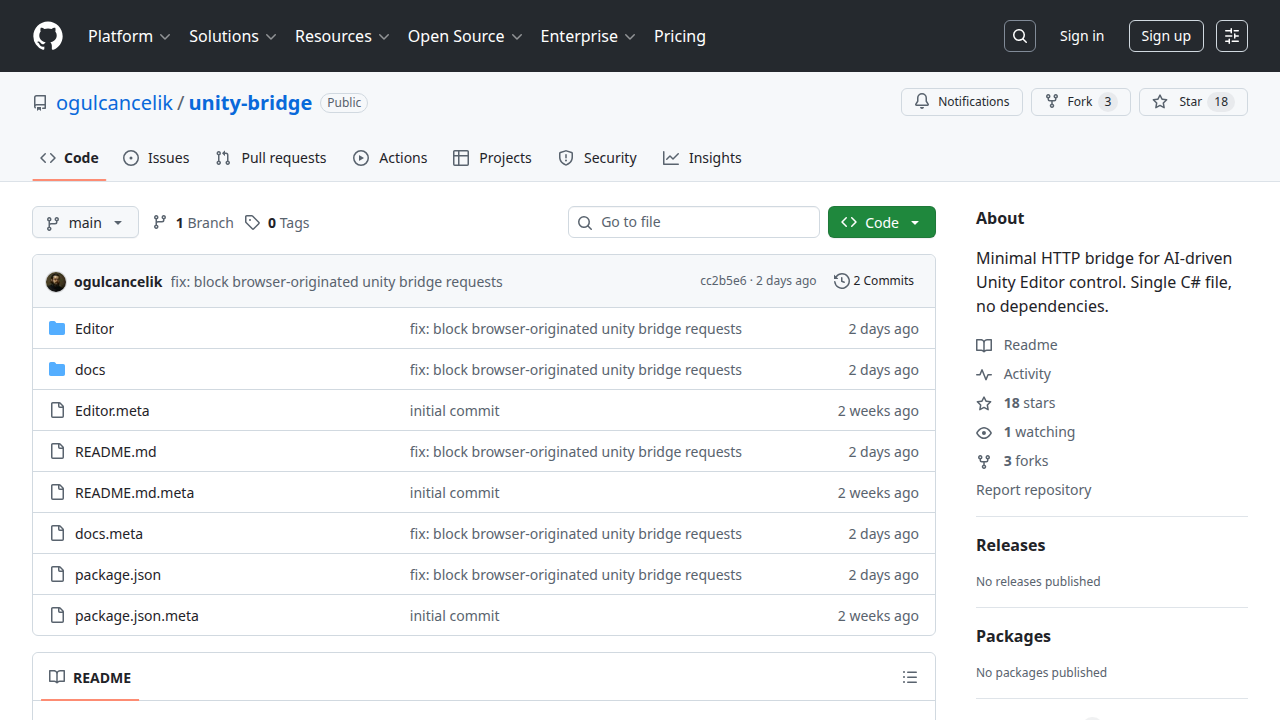Open the appearance settings icon button
The height and width of the screenshot is (720, 1280).
(x=1232, y=36)
